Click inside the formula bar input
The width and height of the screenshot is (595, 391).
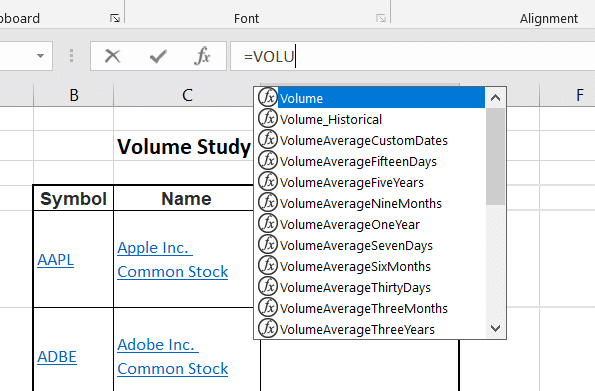pos(412,56)
